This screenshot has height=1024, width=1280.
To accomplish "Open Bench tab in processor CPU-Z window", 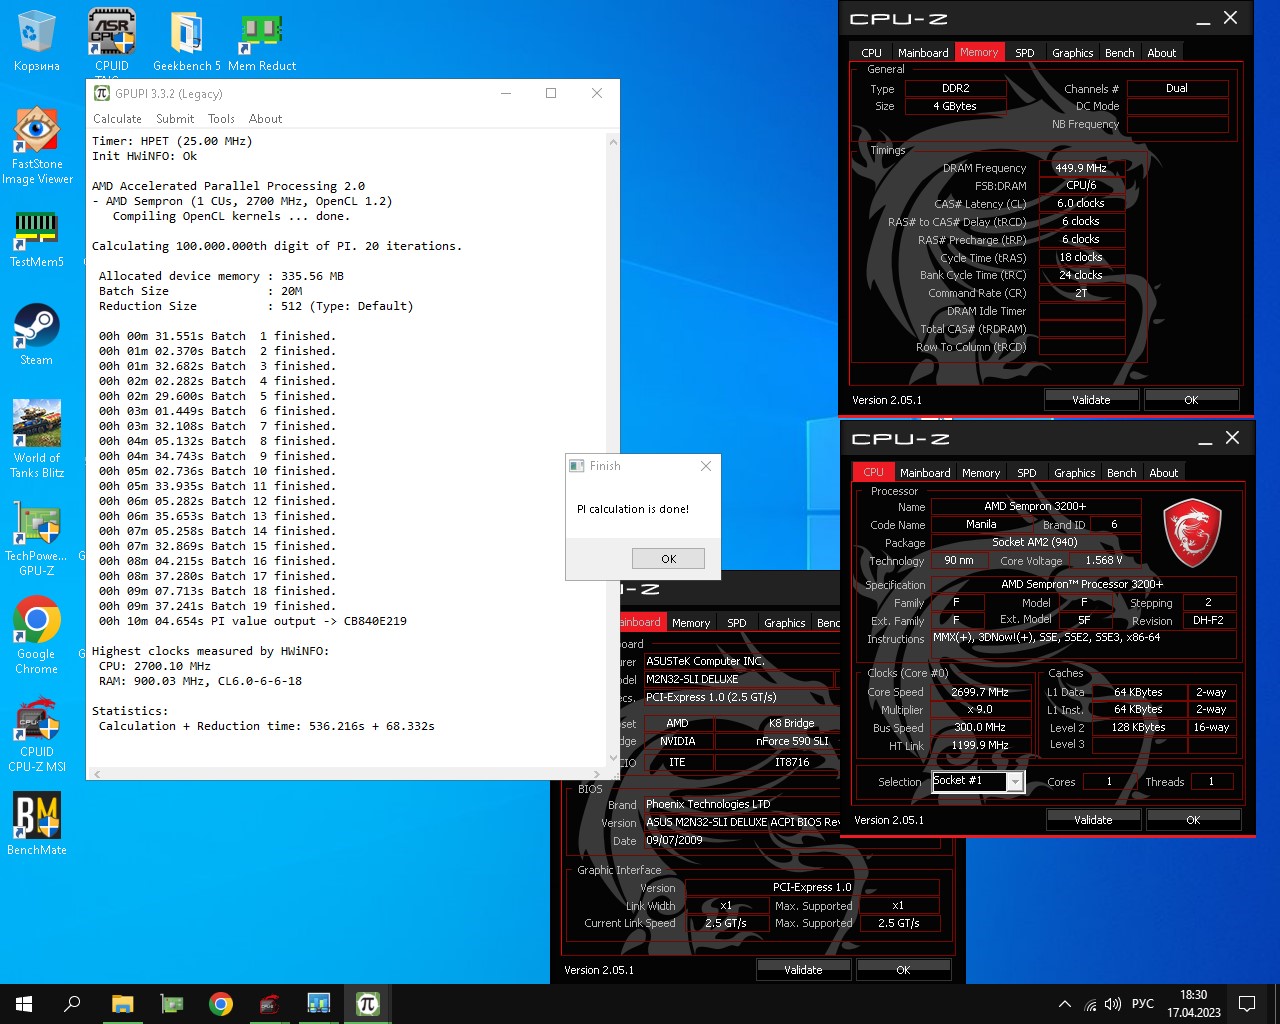I will pyautogui.click(x=1121, y=473).
